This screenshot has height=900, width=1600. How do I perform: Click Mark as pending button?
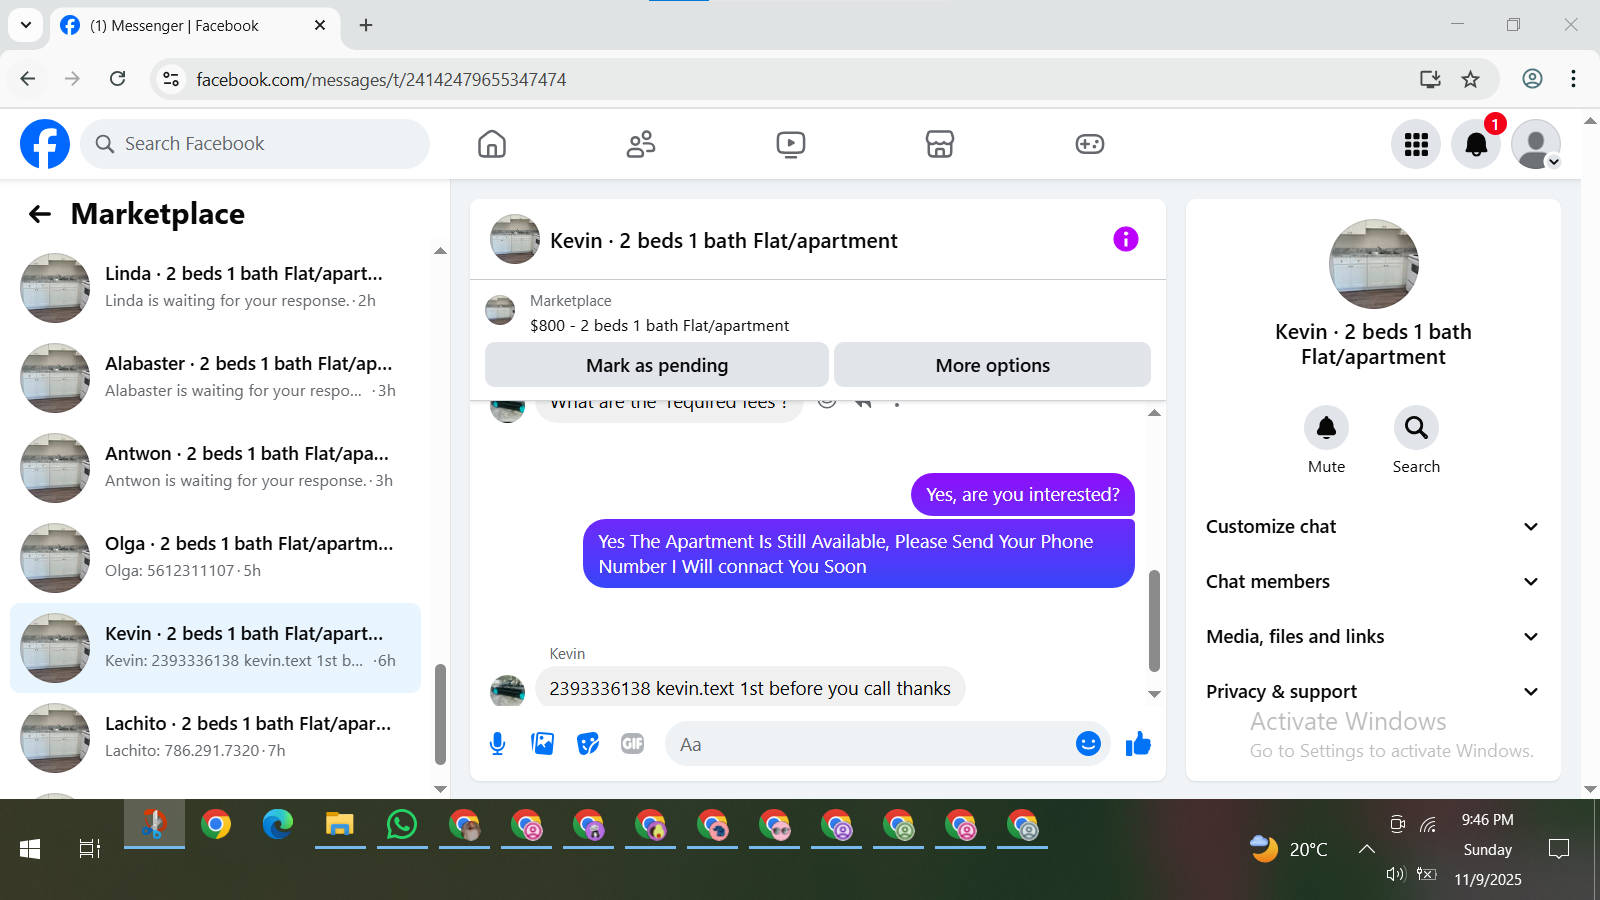[x=657, y=365]
